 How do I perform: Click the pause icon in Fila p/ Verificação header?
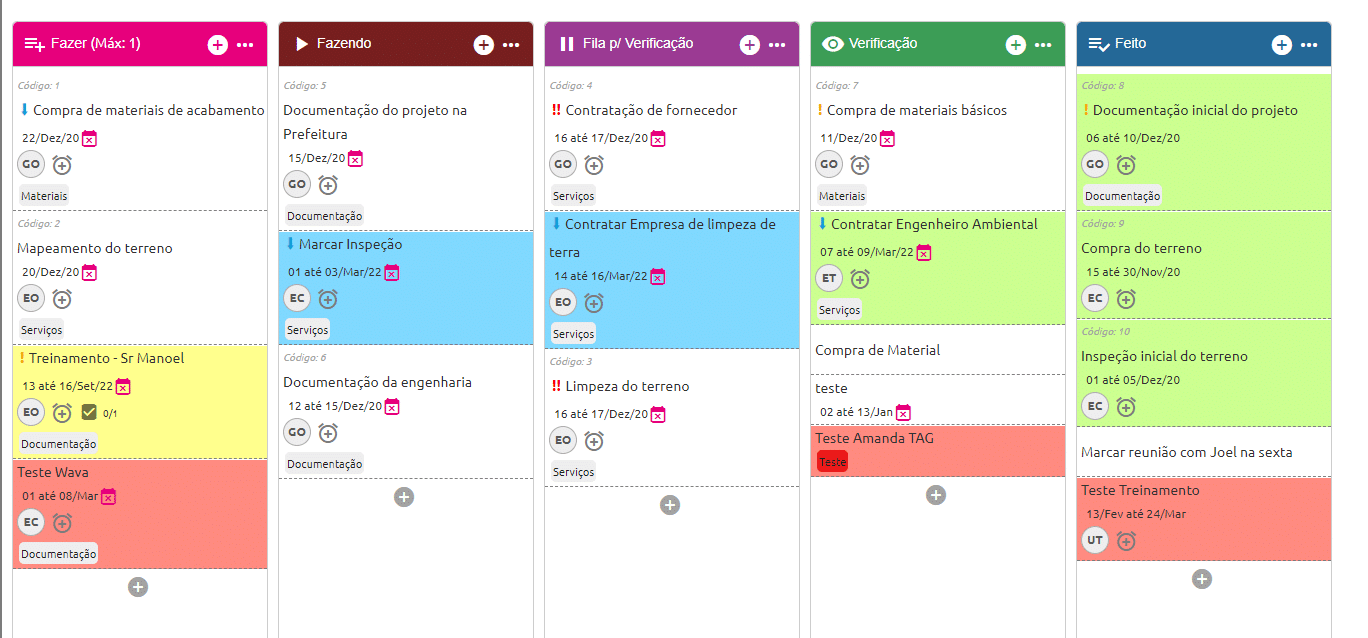567,44
